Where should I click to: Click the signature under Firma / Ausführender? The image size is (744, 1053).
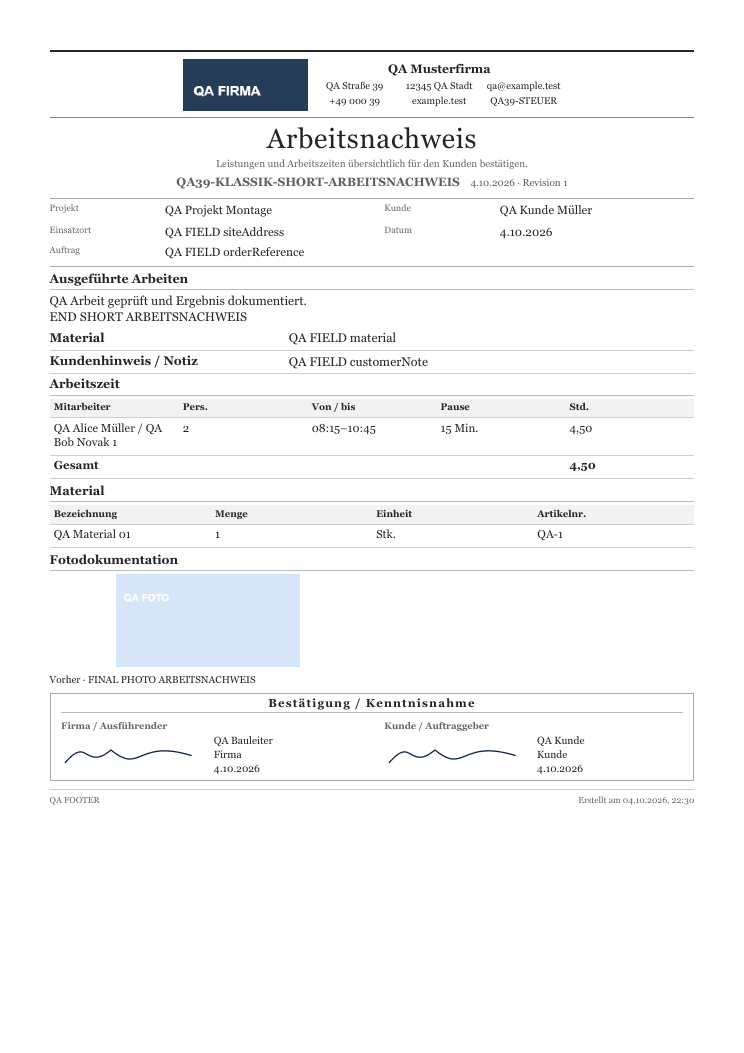click(x=128, y=756)
